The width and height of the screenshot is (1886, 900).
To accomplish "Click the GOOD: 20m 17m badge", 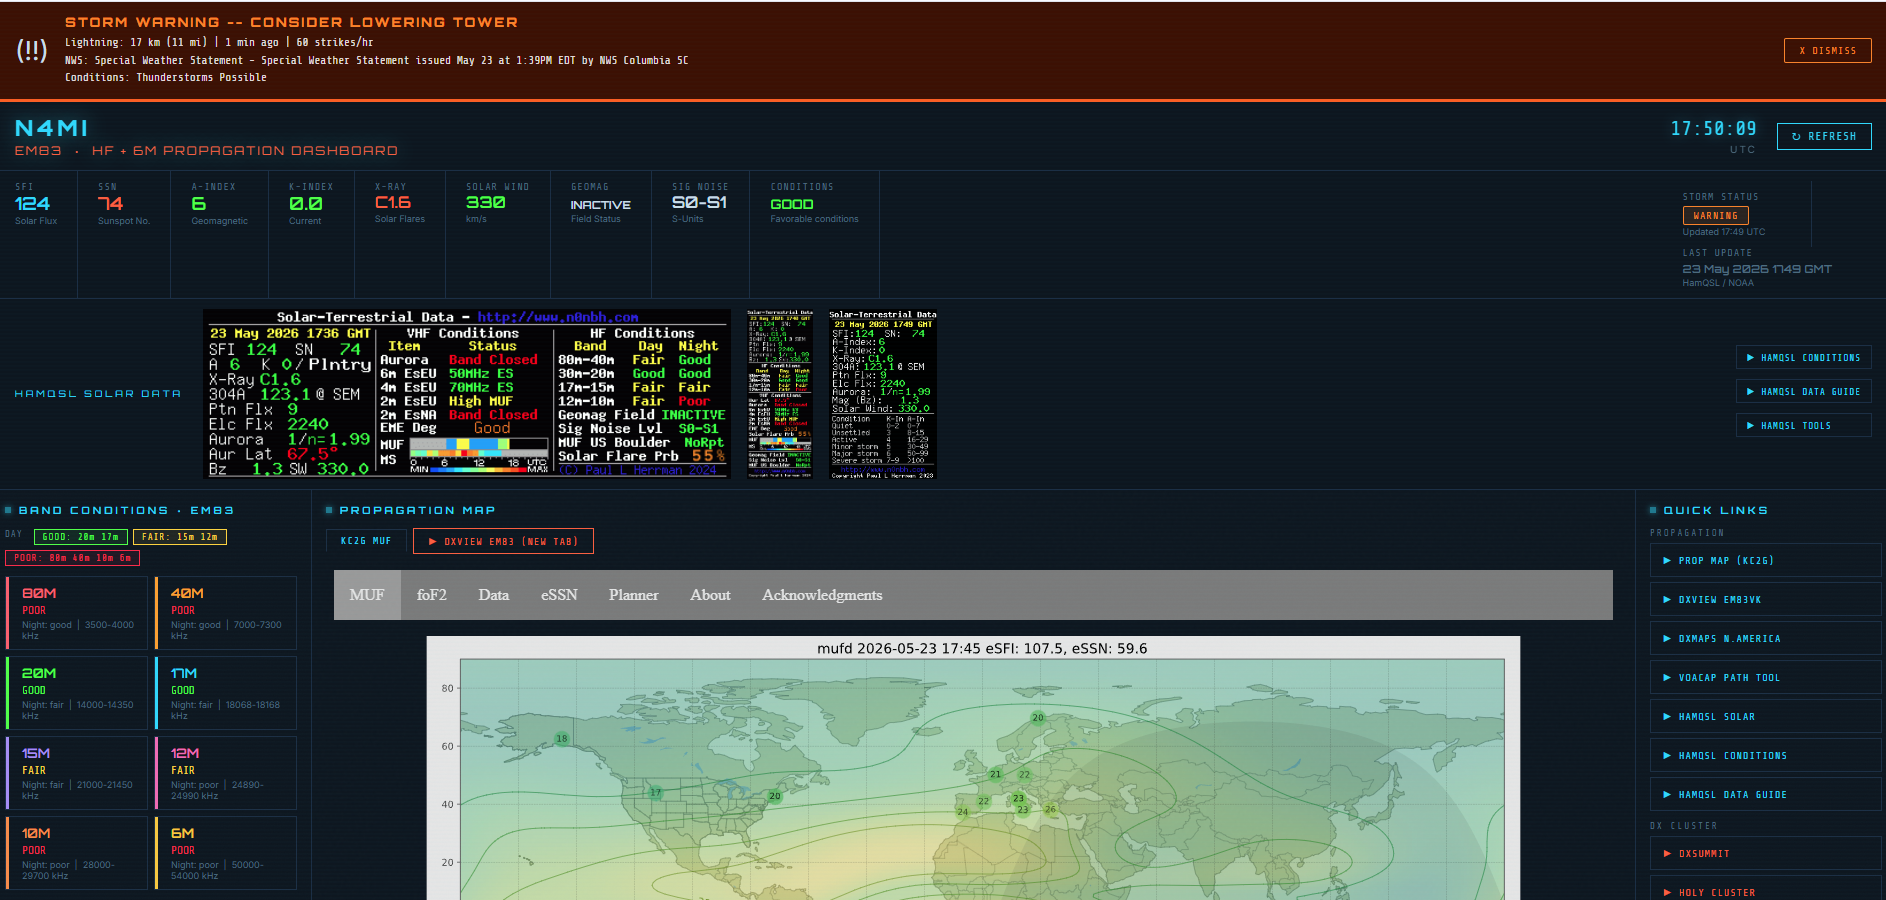I will pyautogui.click(x=81, y=537).
